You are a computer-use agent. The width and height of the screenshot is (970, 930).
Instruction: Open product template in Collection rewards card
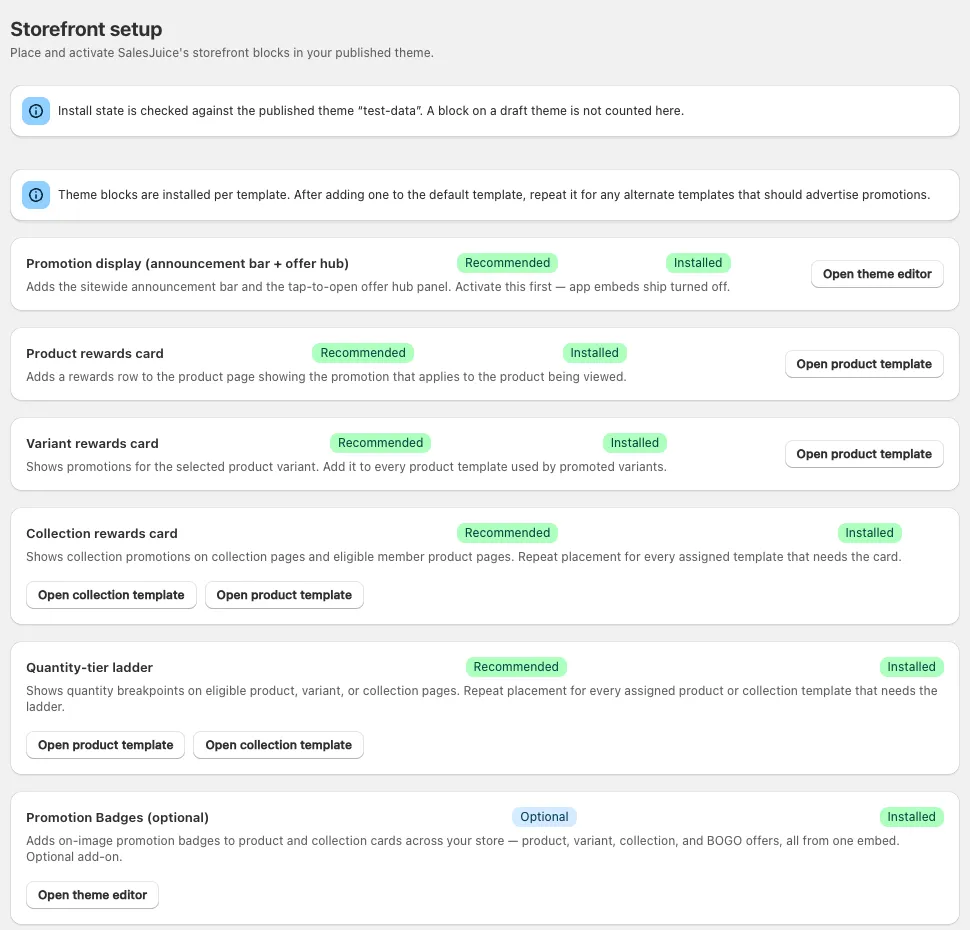pos(284,595)
